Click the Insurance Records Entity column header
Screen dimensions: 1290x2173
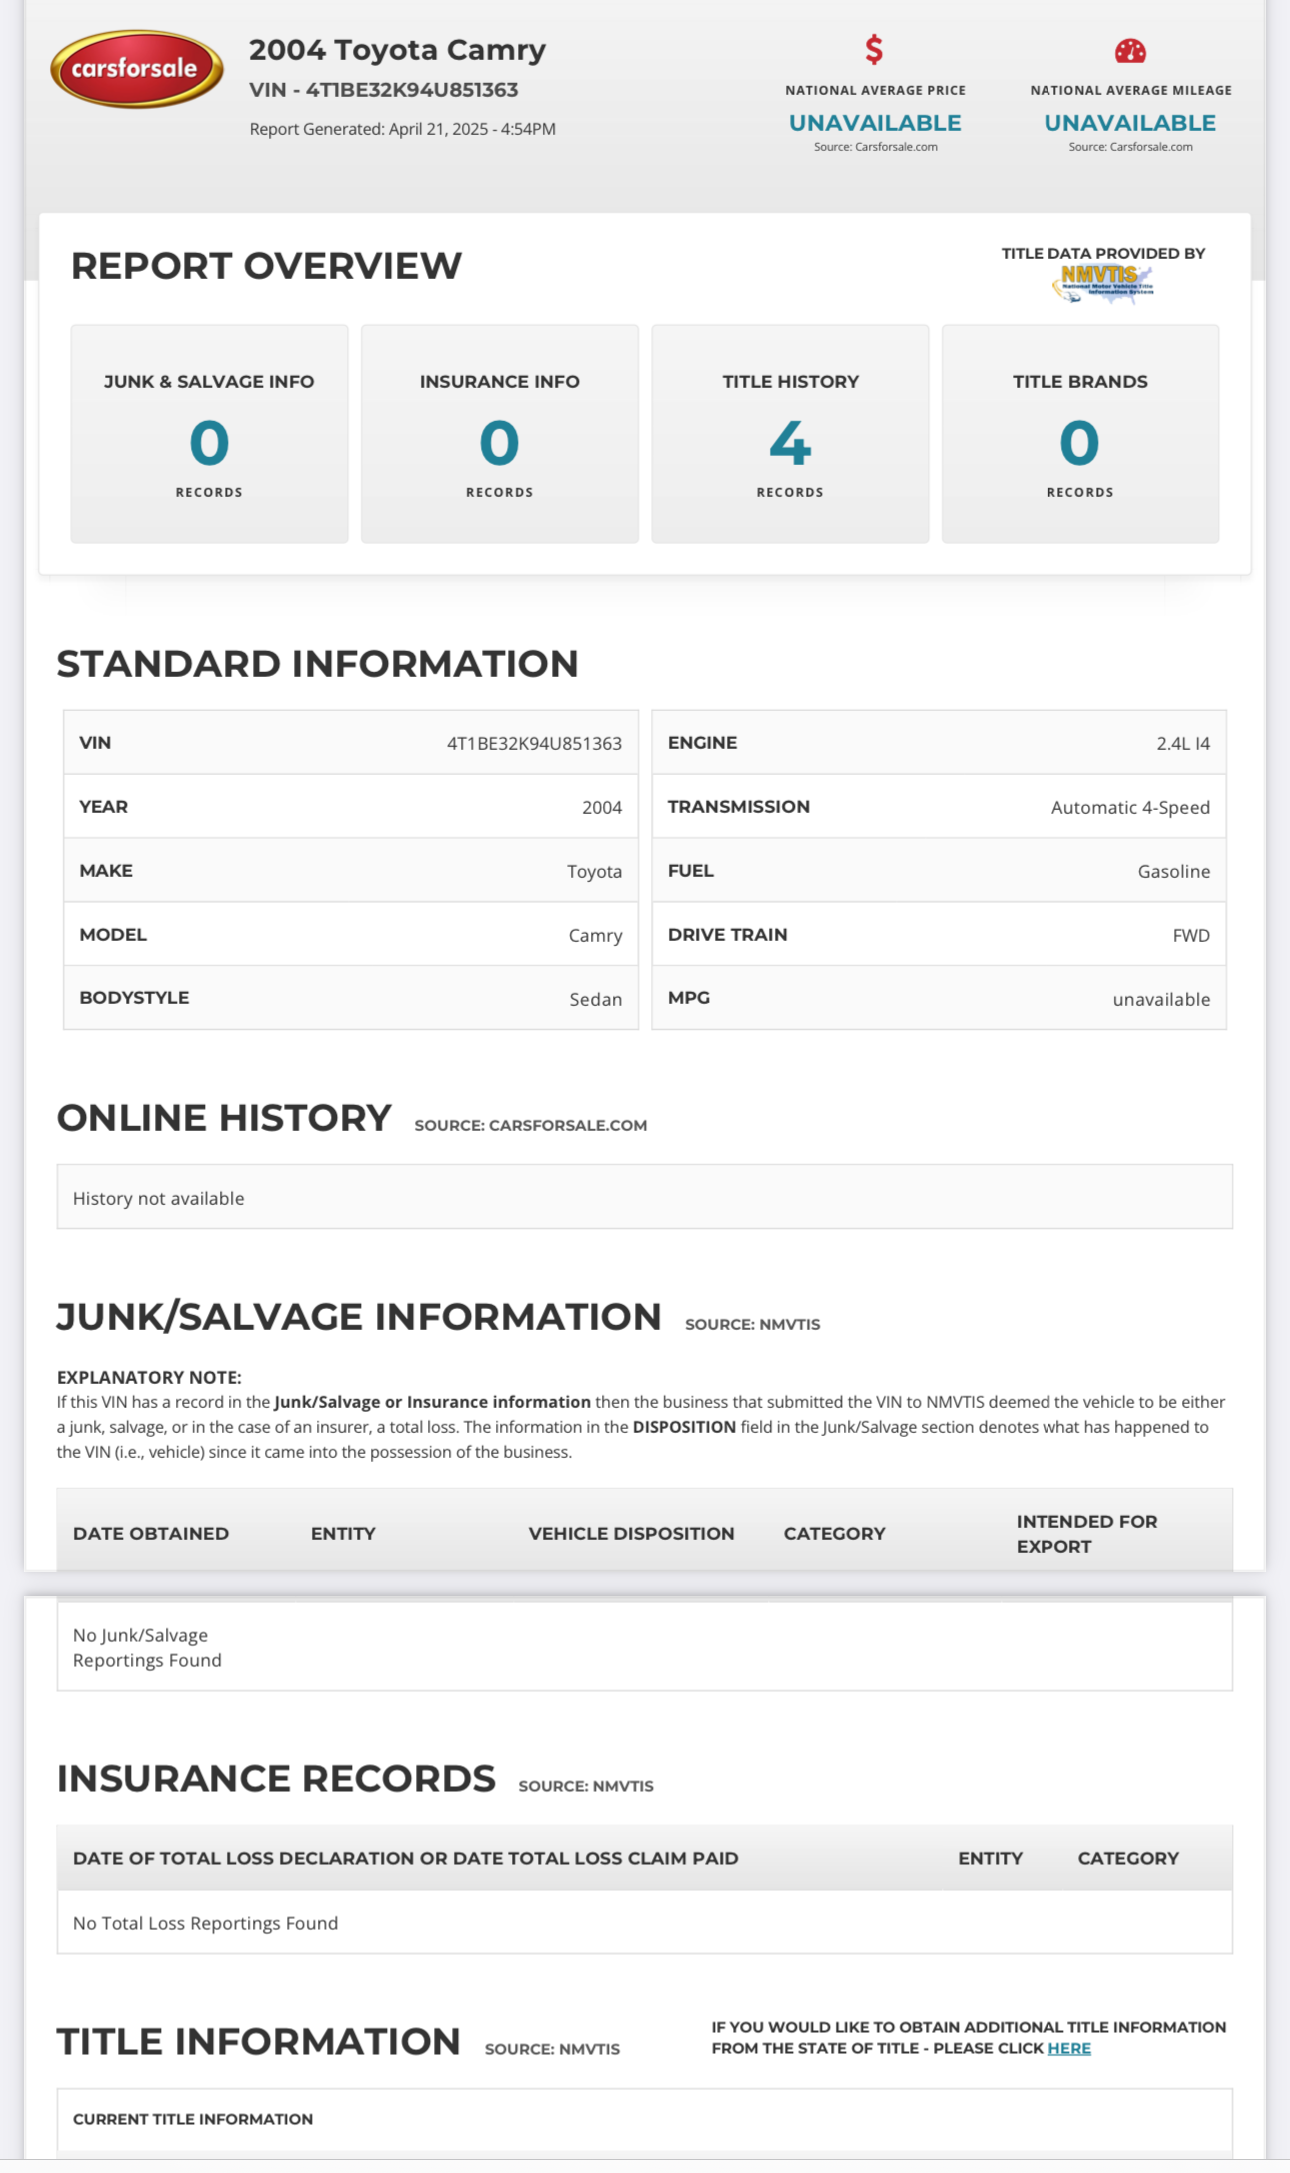pyautogui.click(x=990, y=1858)
